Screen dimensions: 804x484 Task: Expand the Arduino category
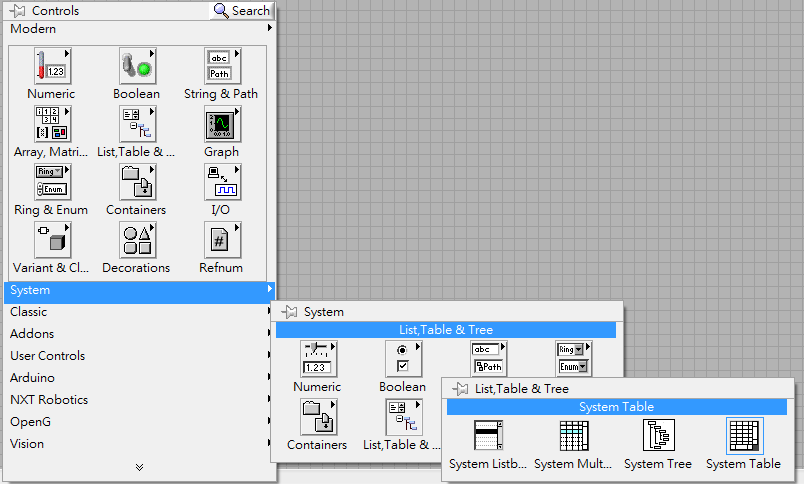click(139, 378)
